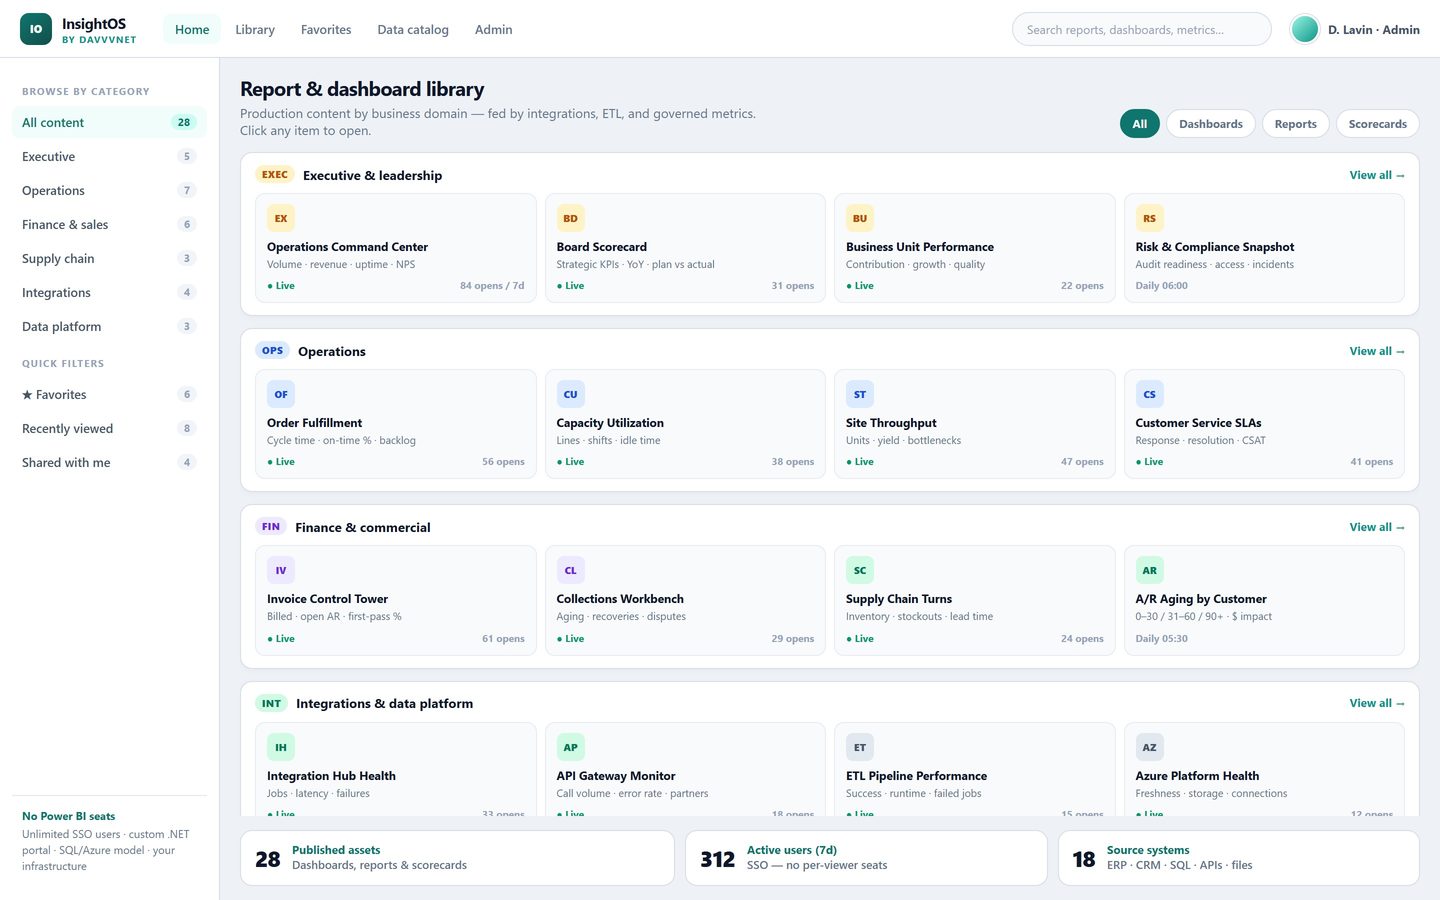This screenshot has width=1440, height=900.
Task: Browse the Executive category
Action: (109, 156)
